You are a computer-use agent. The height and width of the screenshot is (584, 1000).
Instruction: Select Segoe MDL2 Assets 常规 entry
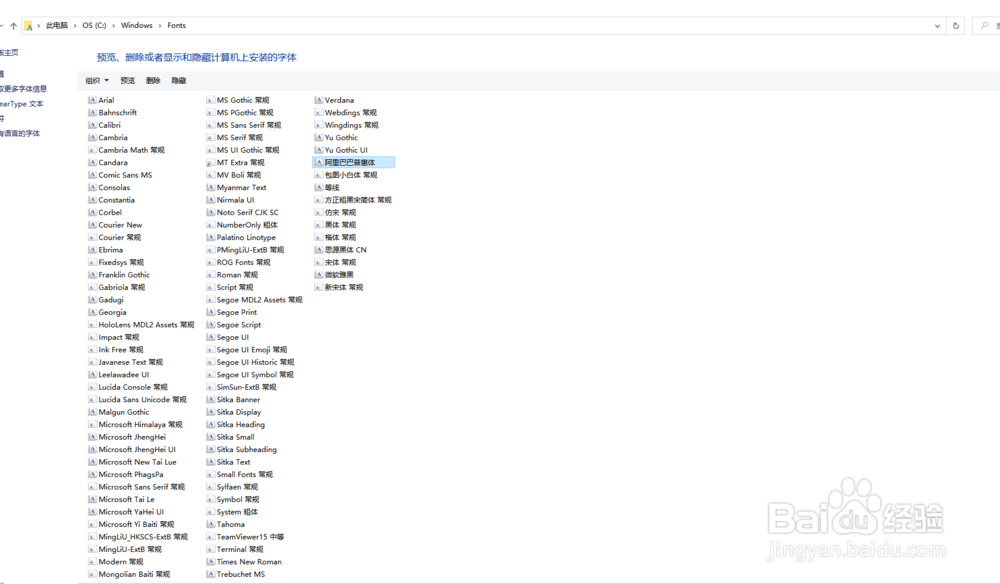[x=260, y=300]
